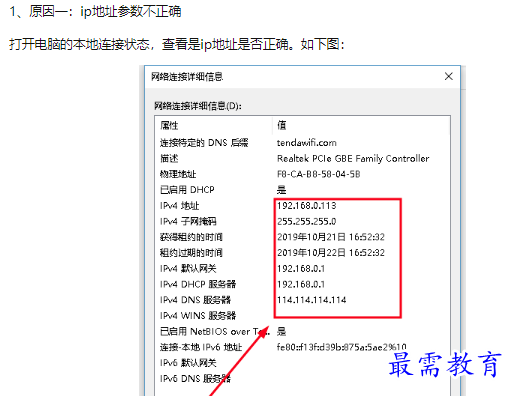Select default gateway value 192.168.0.1
The height and width of the screenshot is (396, 510).
(301, 268)
